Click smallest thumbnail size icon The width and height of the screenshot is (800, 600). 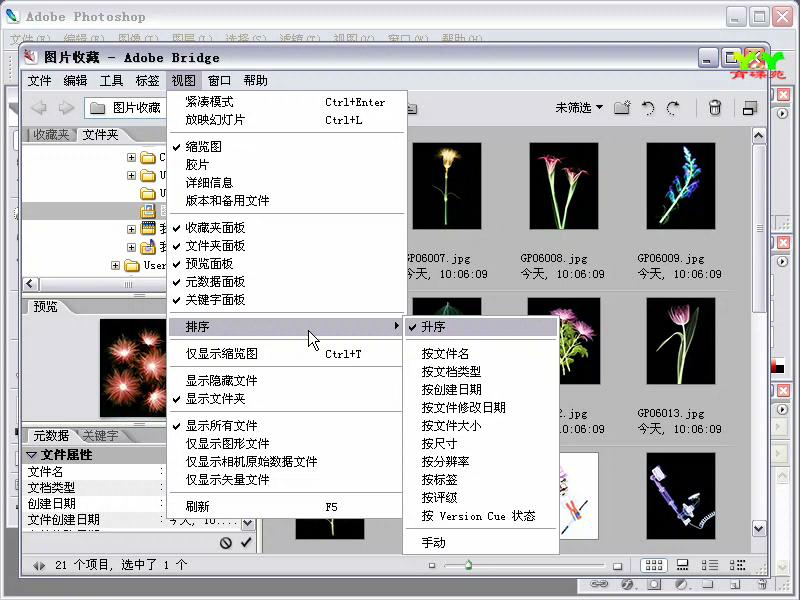[432, 565]
